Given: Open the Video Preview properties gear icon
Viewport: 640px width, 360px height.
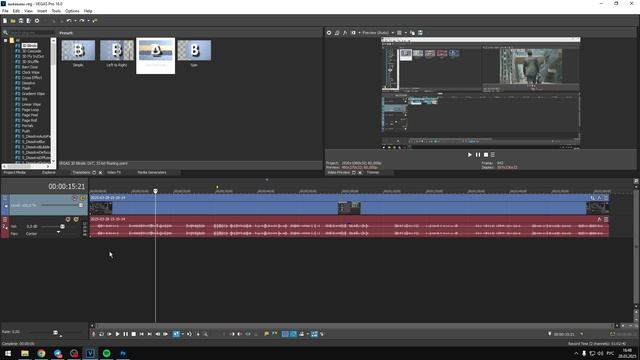Looking at the screenshot, I should (329, 33).
